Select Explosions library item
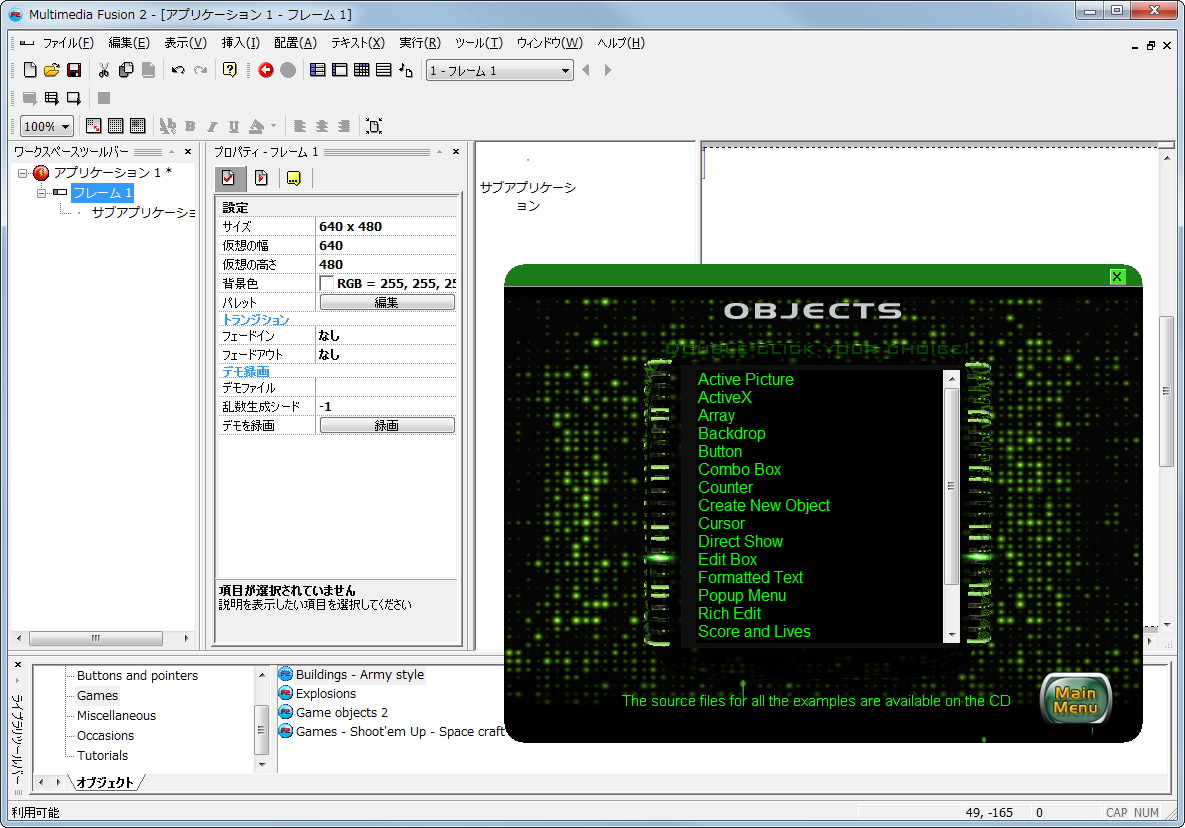 pyautogui.click(x=325, y=694)
